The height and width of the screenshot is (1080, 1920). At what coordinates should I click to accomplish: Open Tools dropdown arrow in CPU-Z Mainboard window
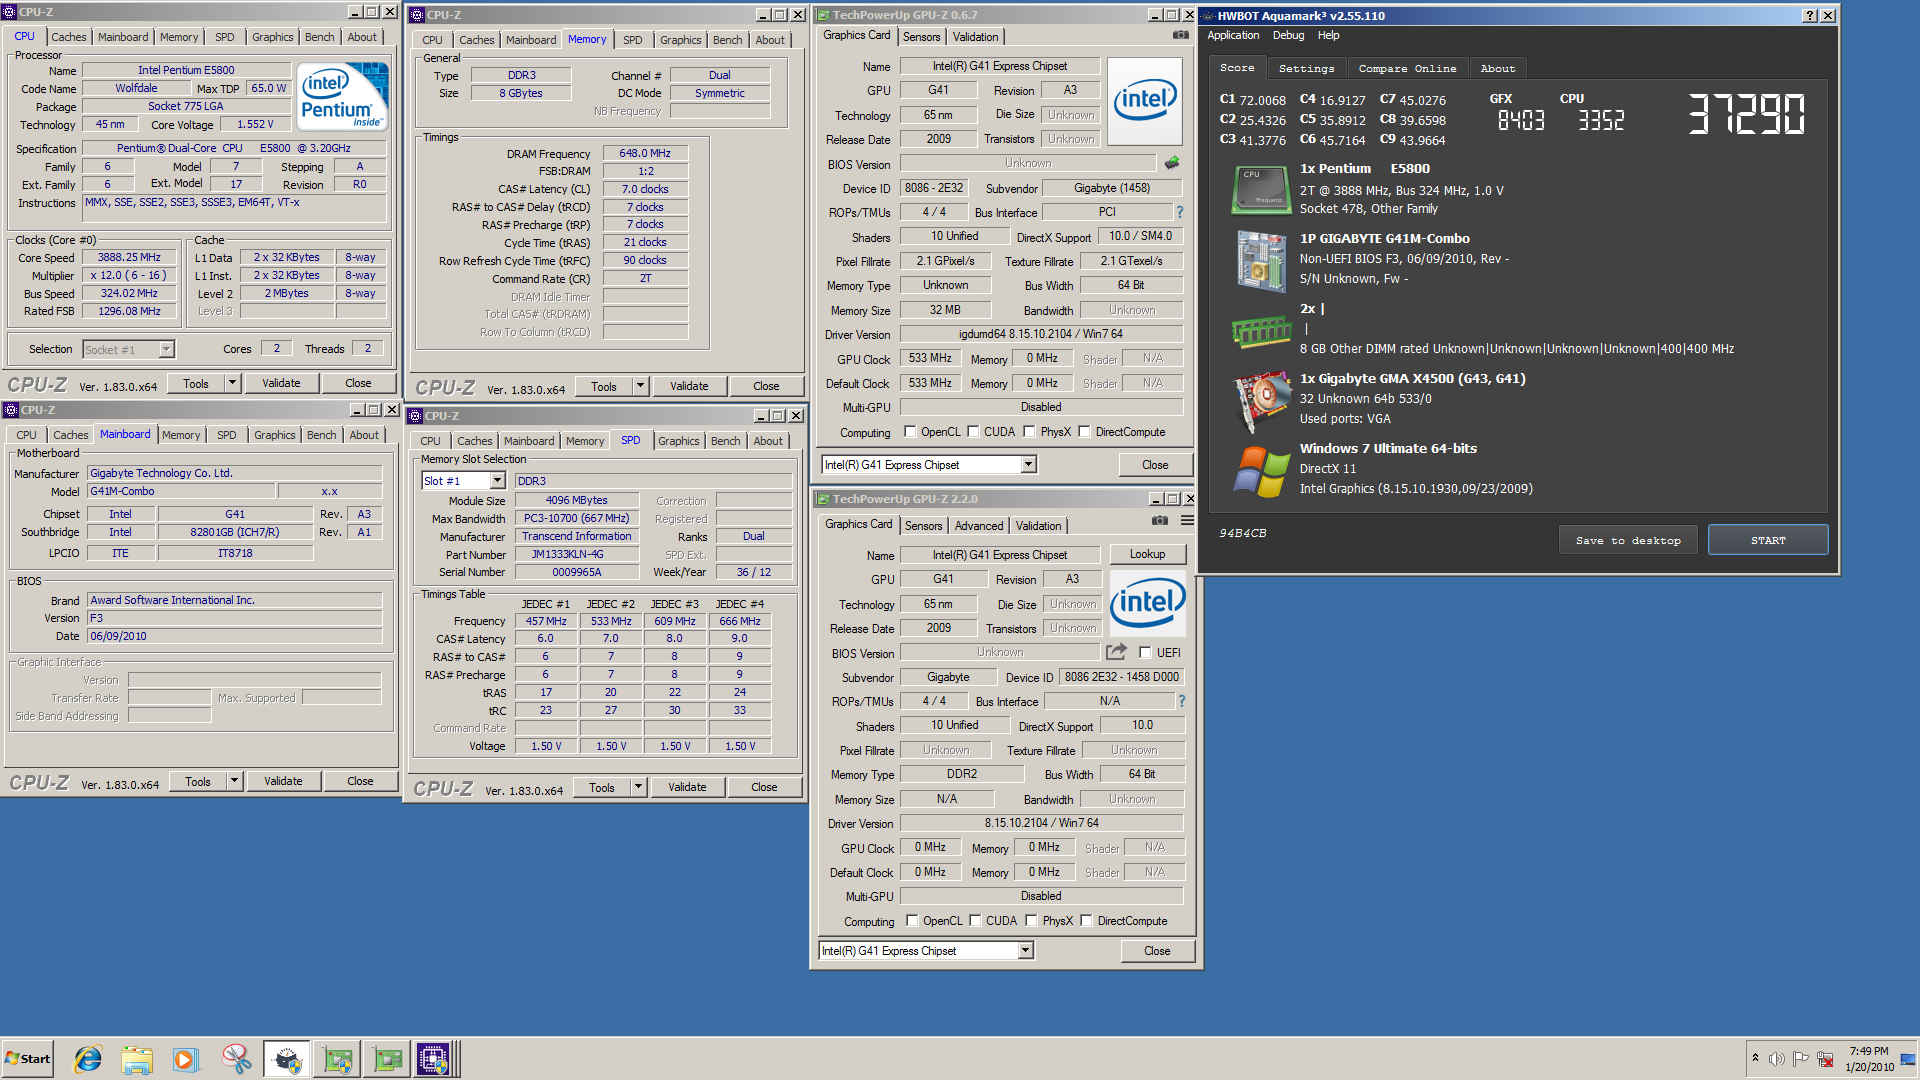[234, 781]
